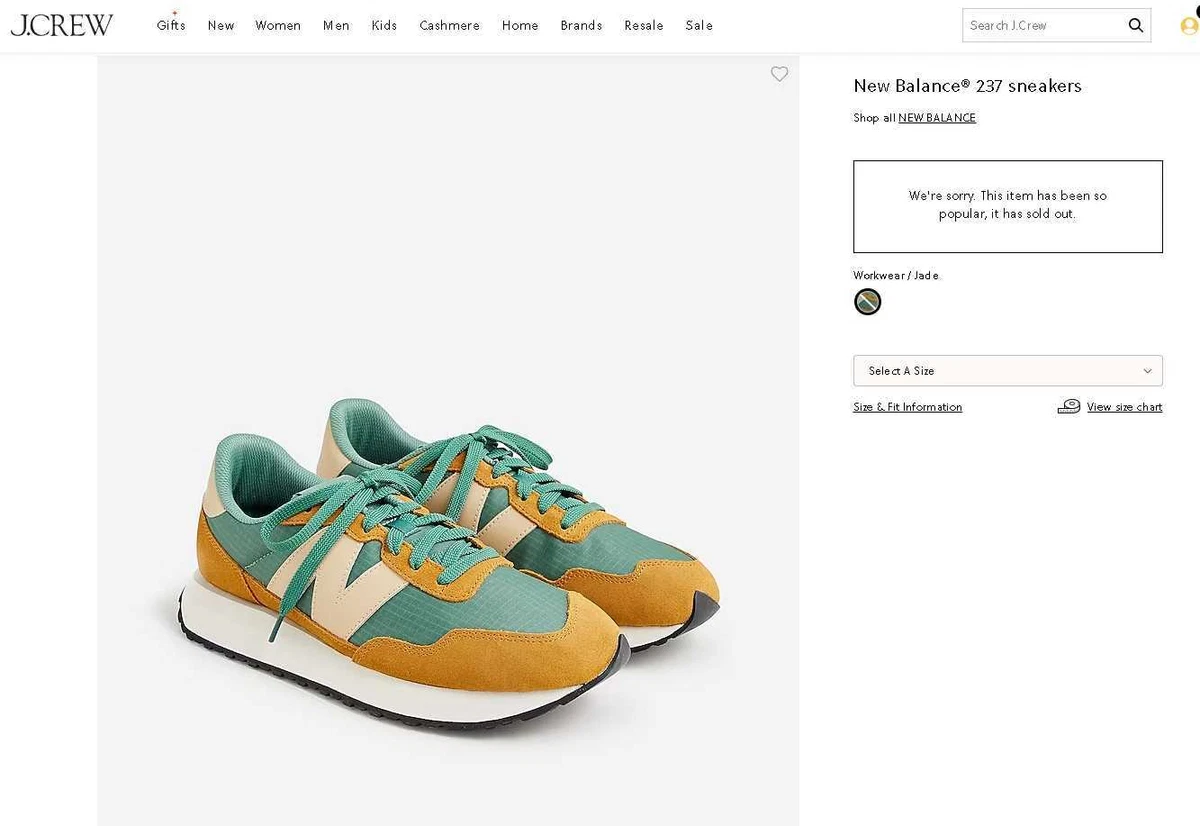
Task: Open the Brands menu
Action: [x=581, y=25]
